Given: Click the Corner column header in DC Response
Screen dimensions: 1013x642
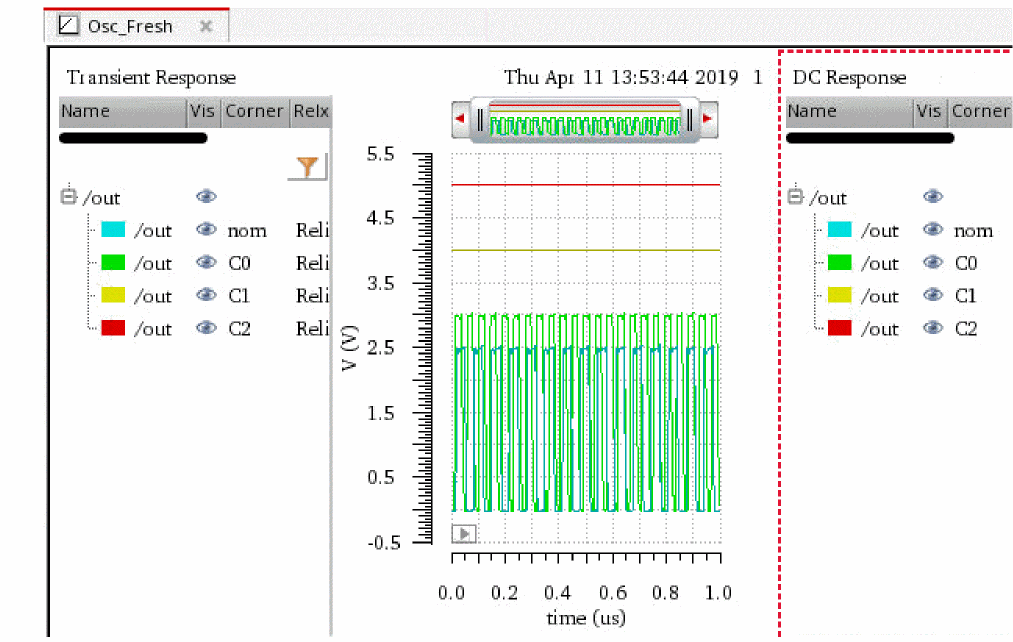Looking at the screenshot, I should tap(980, 111).
